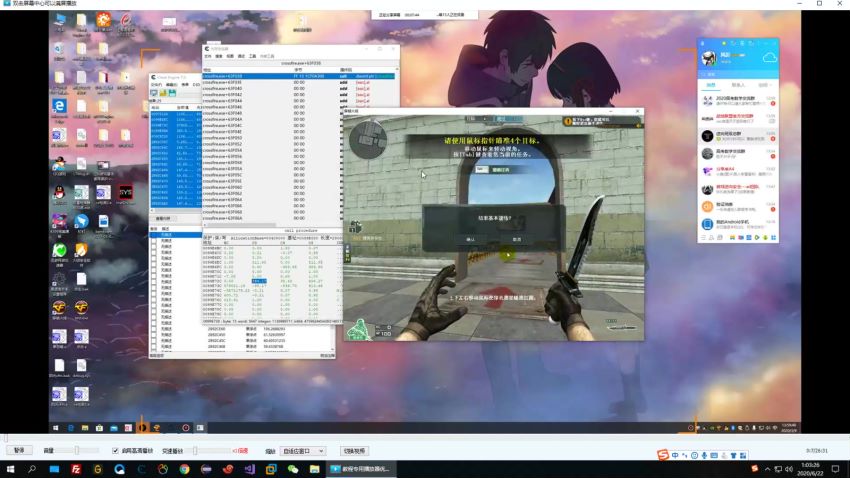Click the QQ search input field
The height and width of the screenshot is (478, 850).
[738, 74]
